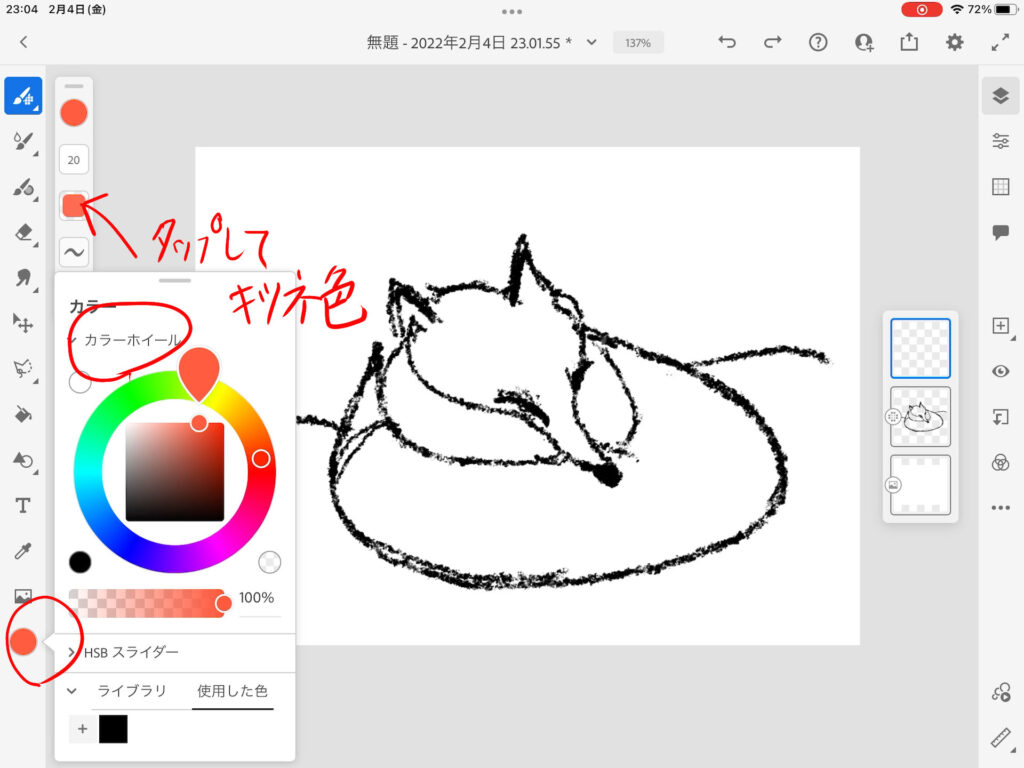The width and height of the screenshot is (1024, 768).
Task: Switch to the ライブラリ tab
Action: point(131,691)
